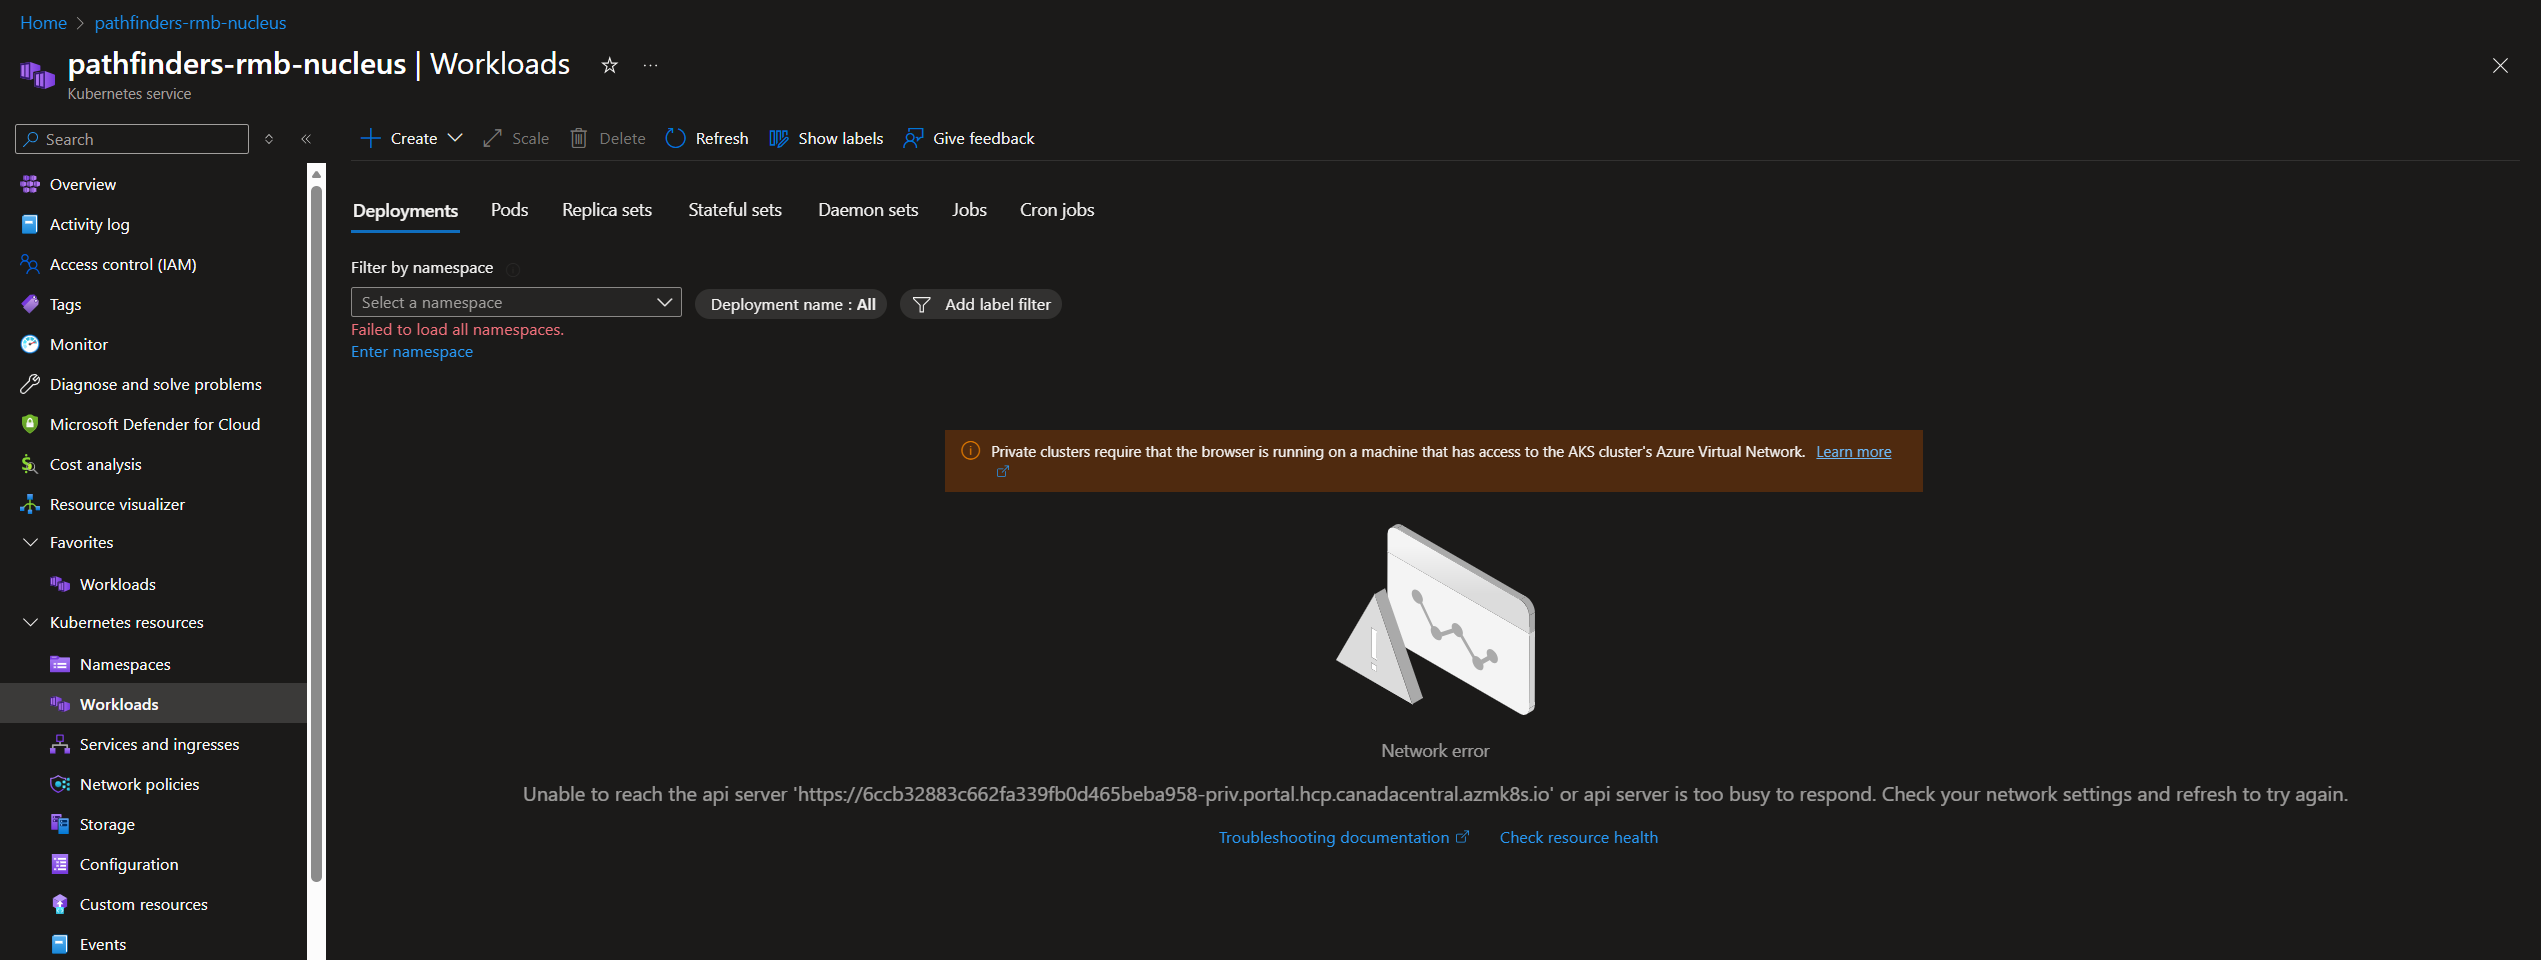Collapse the Kubernetes resources section

tap(30, 622)
